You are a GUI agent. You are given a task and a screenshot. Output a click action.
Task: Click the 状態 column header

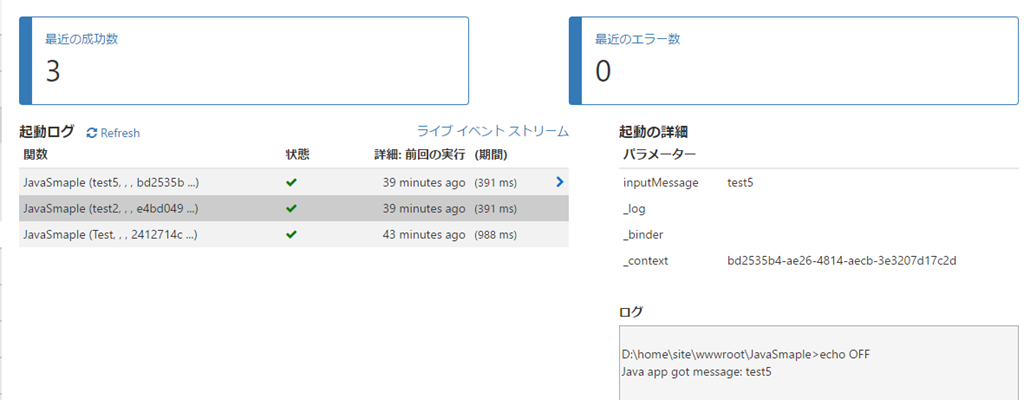point(297,154)
